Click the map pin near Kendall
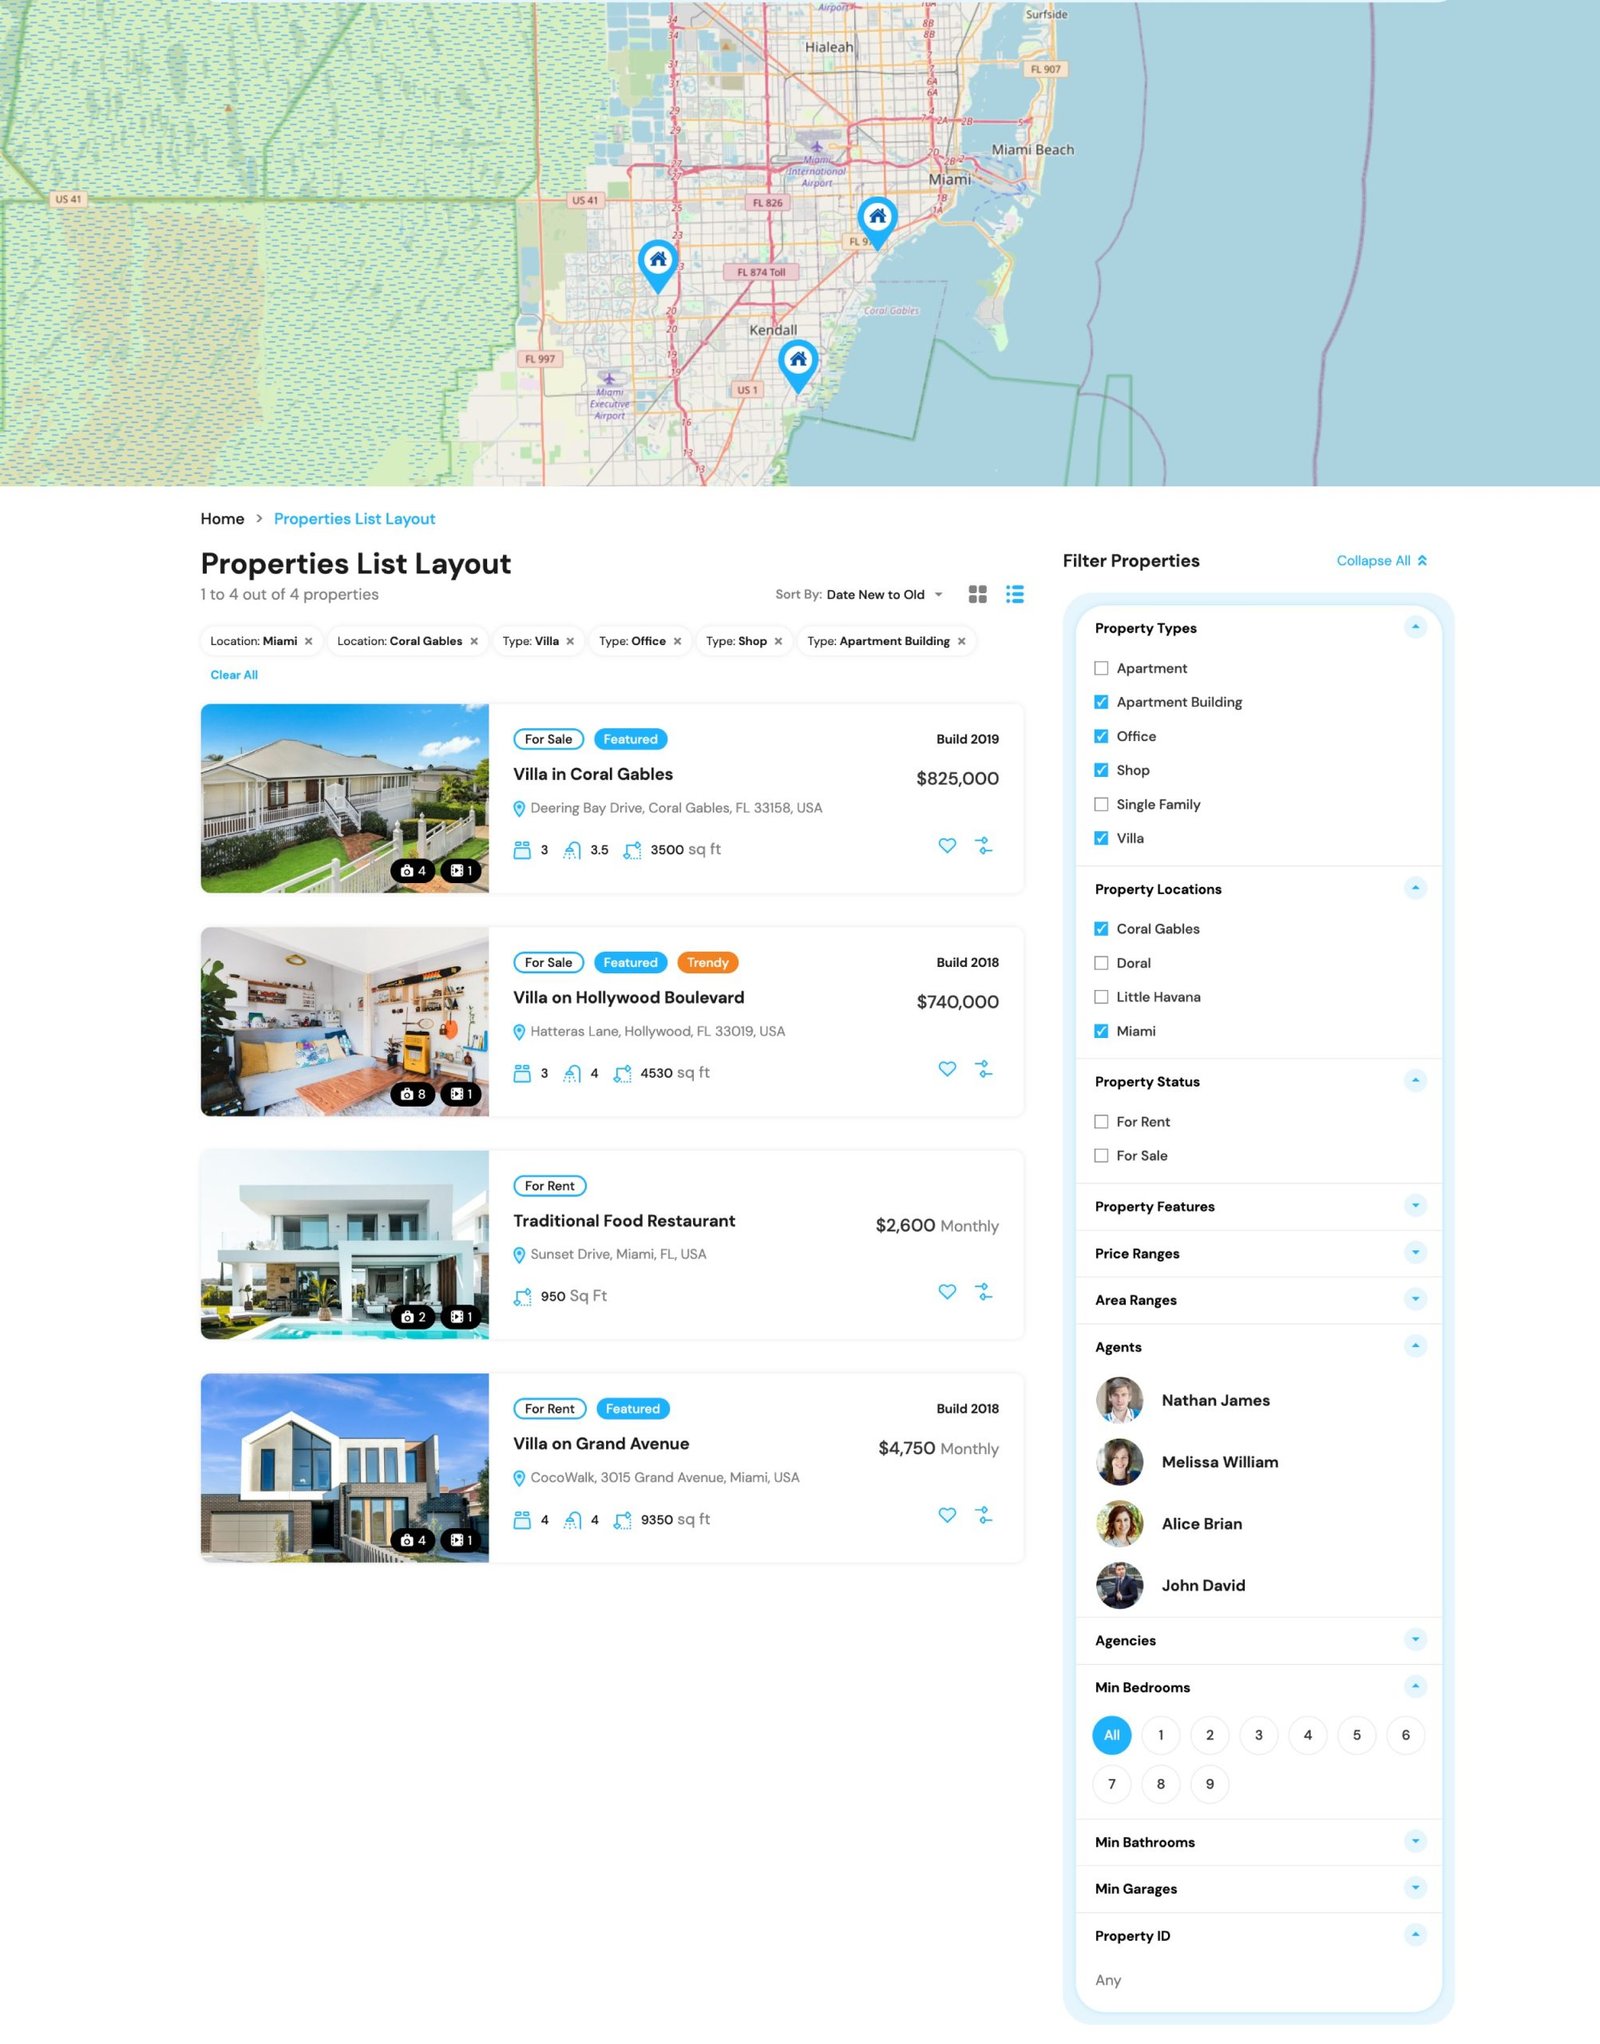This screenshot has height=2044, width=1600. [798, 364]
